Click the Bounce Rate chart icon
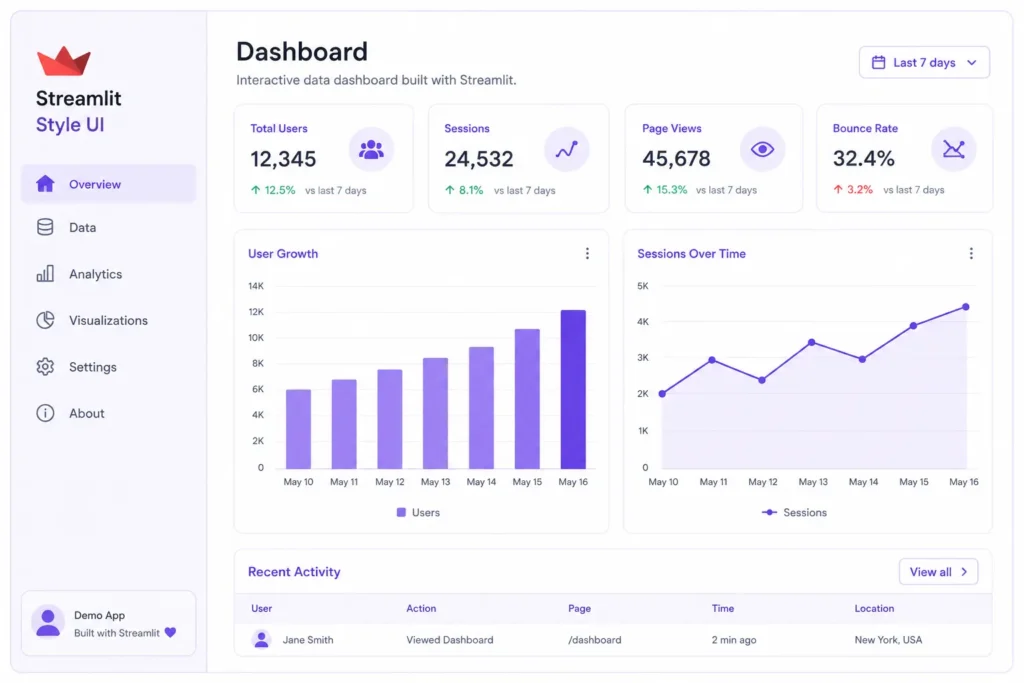 (x=953, y=150)
